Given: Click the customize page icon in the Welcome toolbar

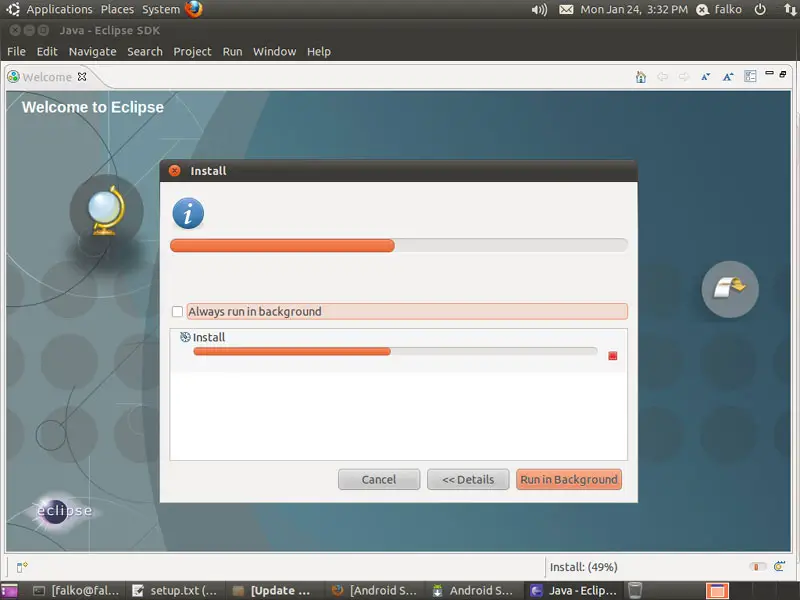Looking at the screenshot, I should [x=750, y=77].
